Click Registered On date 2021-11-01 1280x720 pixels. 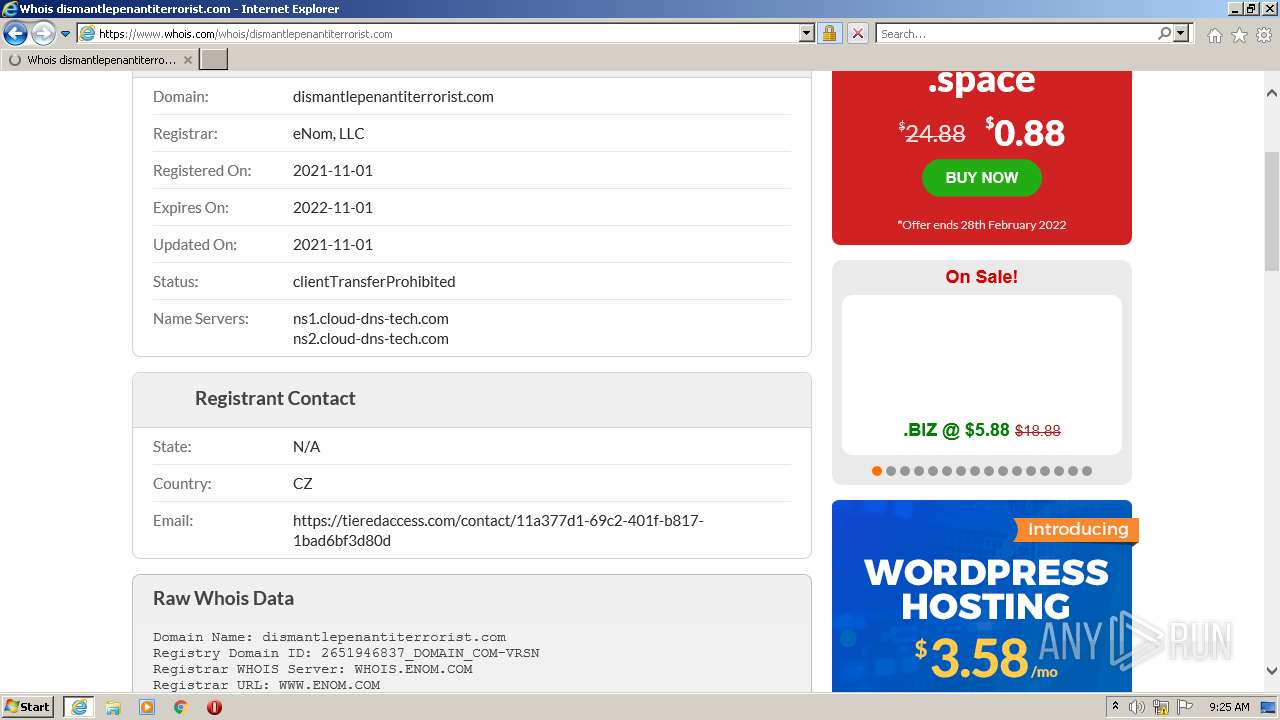point(333,171)
